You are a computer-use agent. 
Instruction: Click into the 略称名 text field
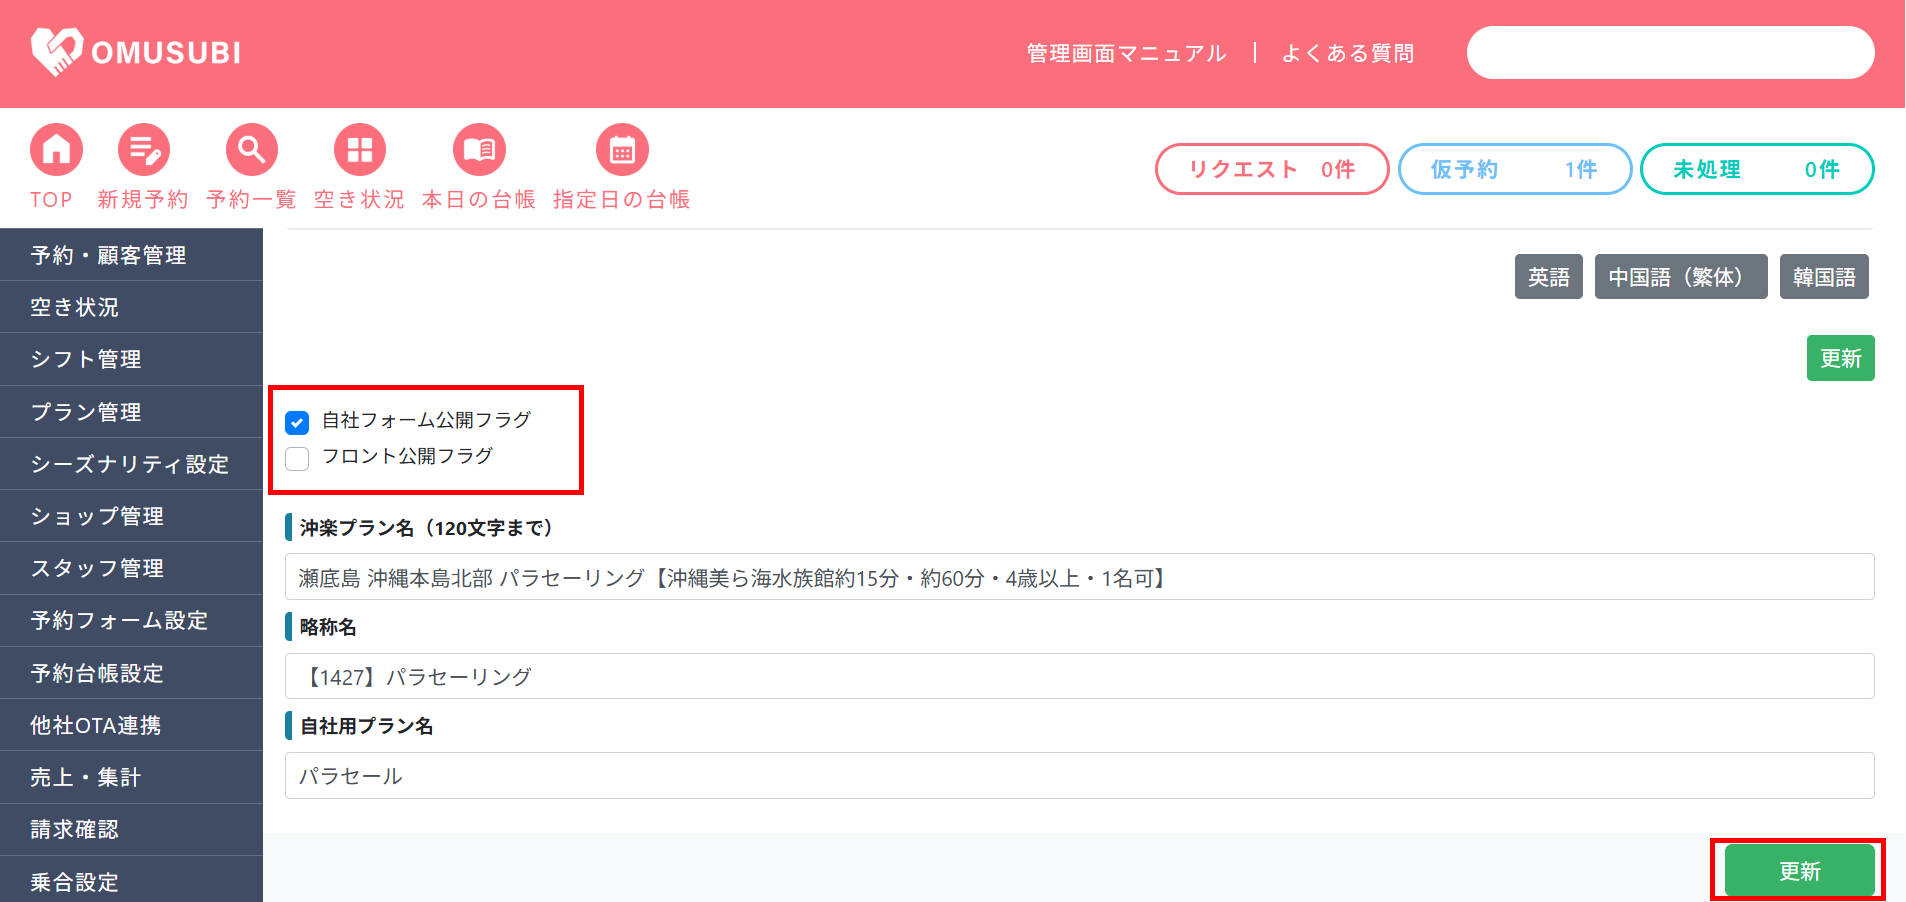click(1079, 677)
